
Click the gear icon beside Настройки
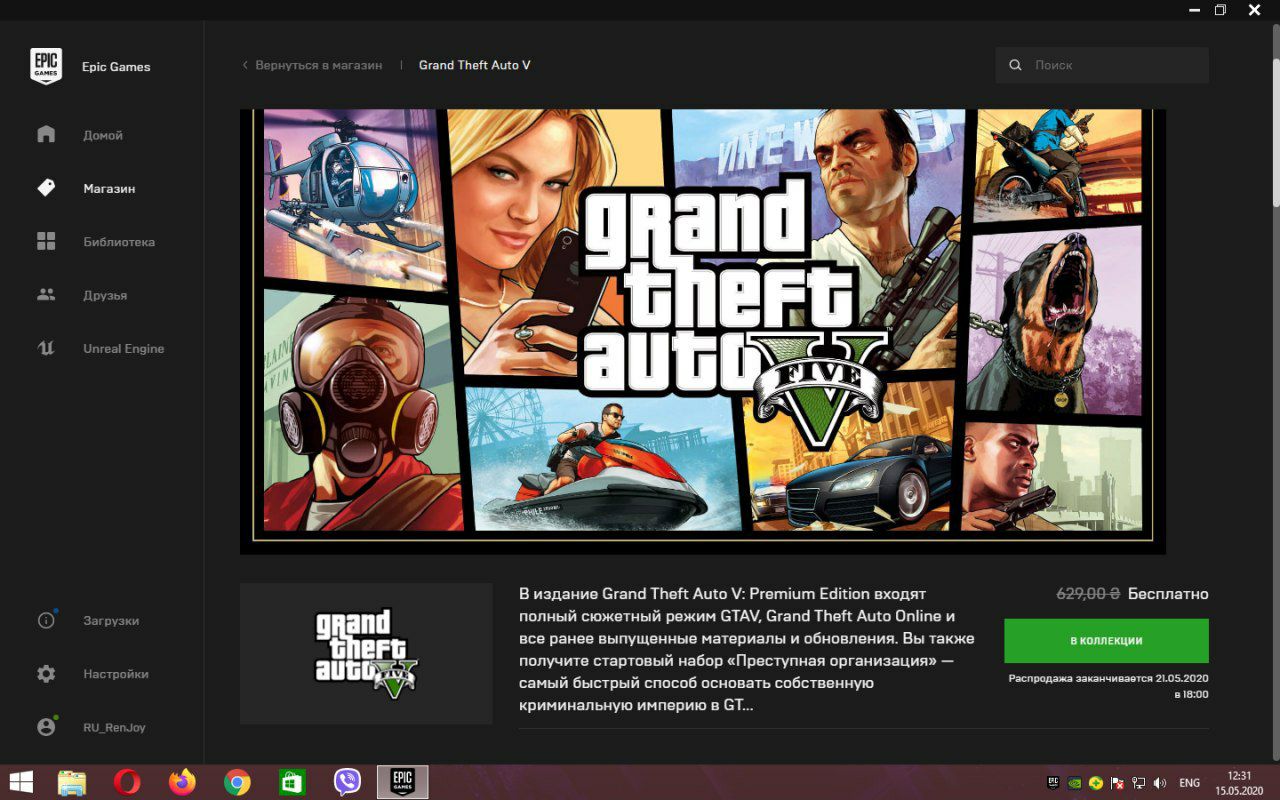coord(46,674)
